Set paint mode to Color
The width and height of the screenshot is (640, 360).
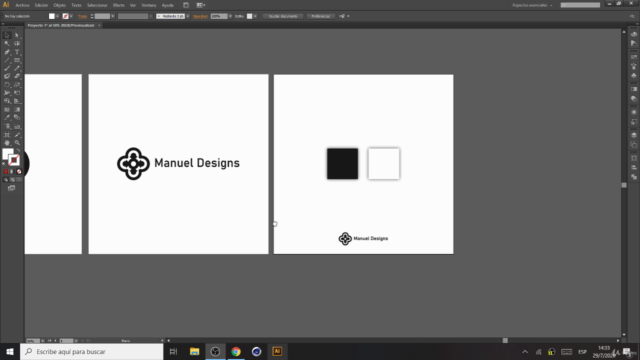pos(6,172)
